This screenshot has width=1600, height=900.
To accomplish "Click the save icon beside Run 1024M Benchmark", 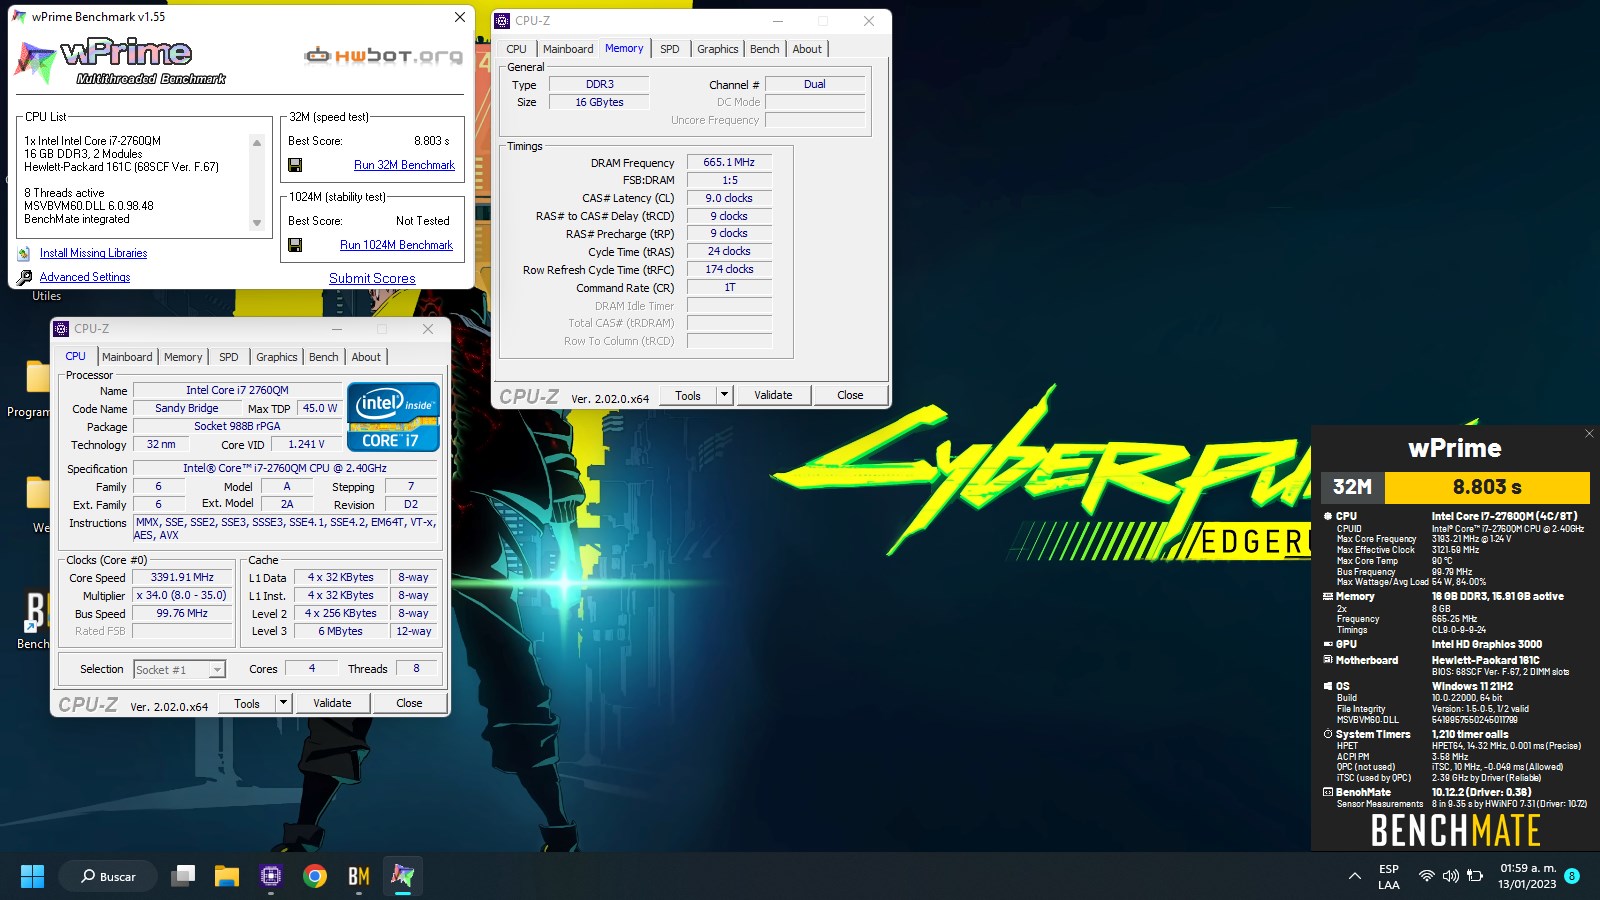I will (295, 245).
